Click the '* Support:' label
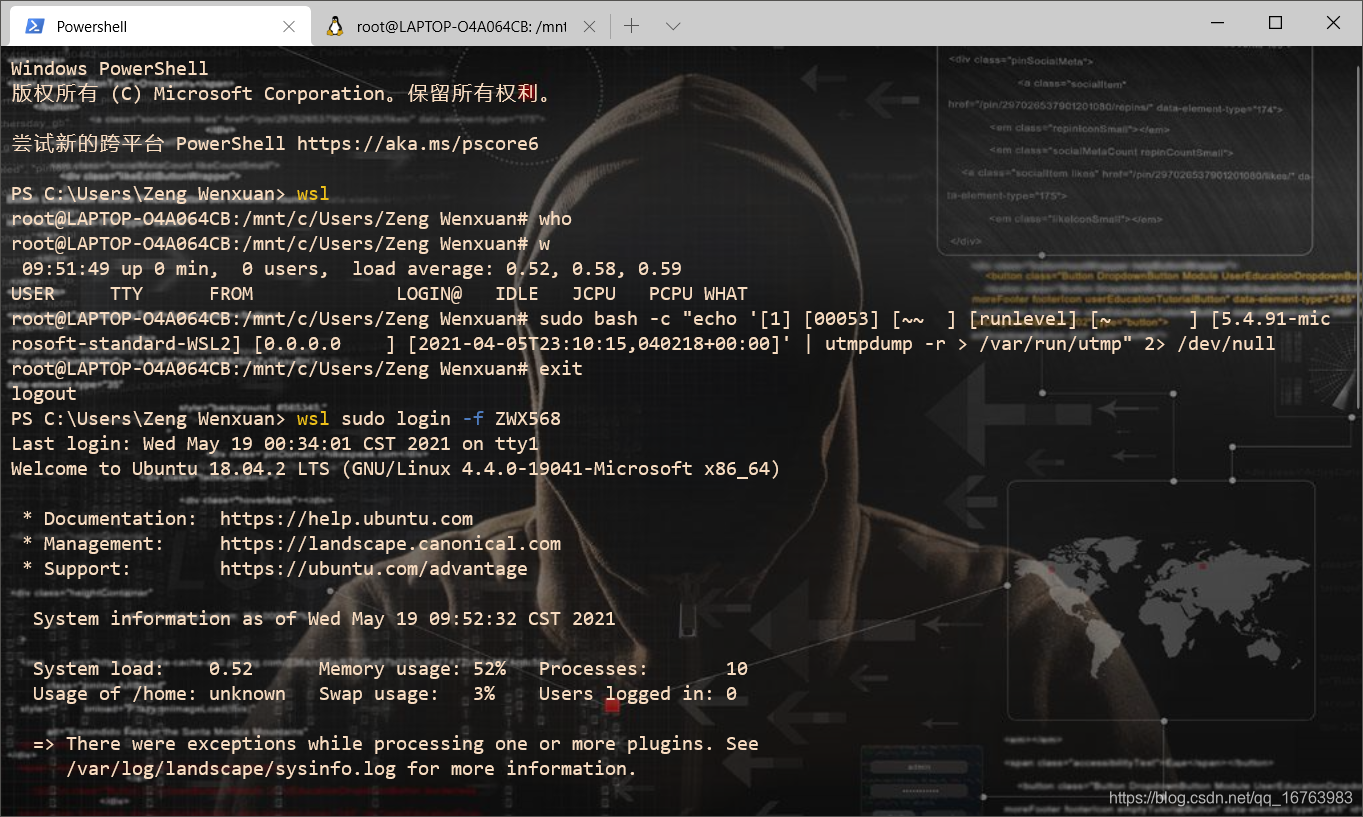 pos(77,569)
